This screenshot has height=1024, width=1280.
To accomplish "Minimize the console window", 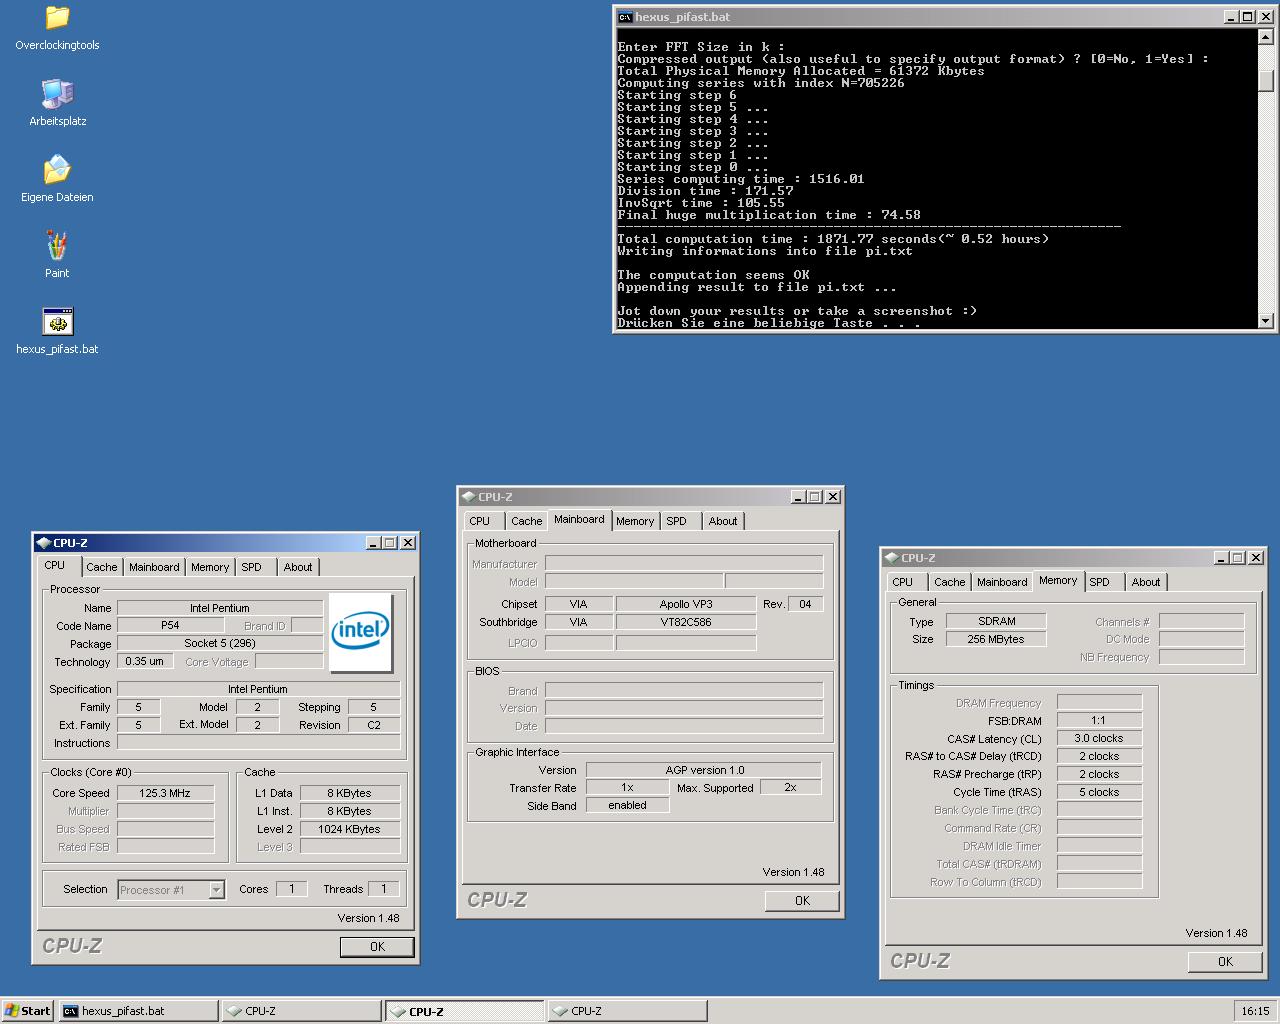I will coord(1232,17).
